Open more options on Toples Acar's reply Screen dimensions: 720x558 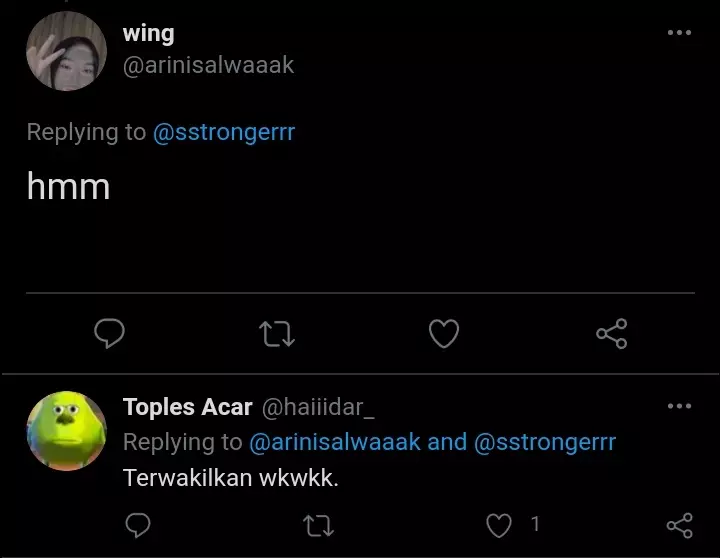679,406
